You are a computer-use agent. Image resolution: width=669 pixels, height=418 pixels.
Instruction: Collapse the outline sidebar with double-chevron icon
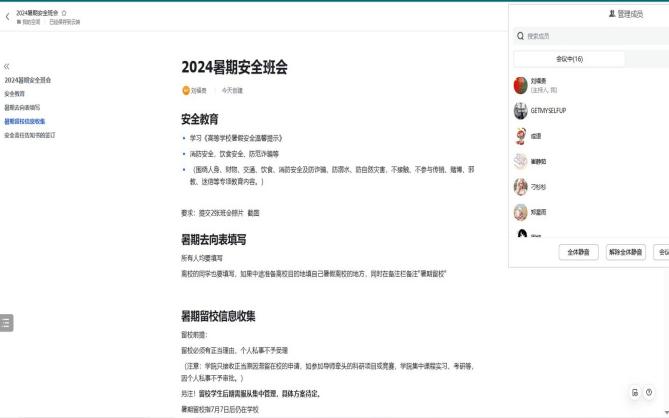(x=8, y=66)
